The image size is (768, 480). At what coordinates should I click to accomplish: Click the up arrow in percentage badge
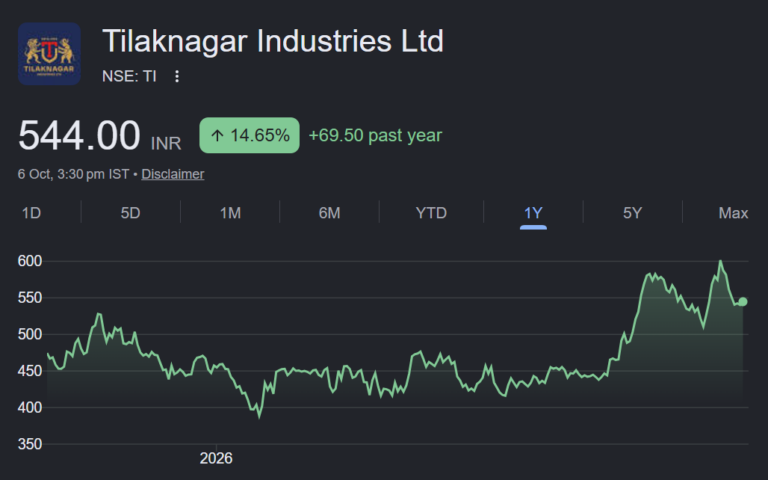point(217,136)
